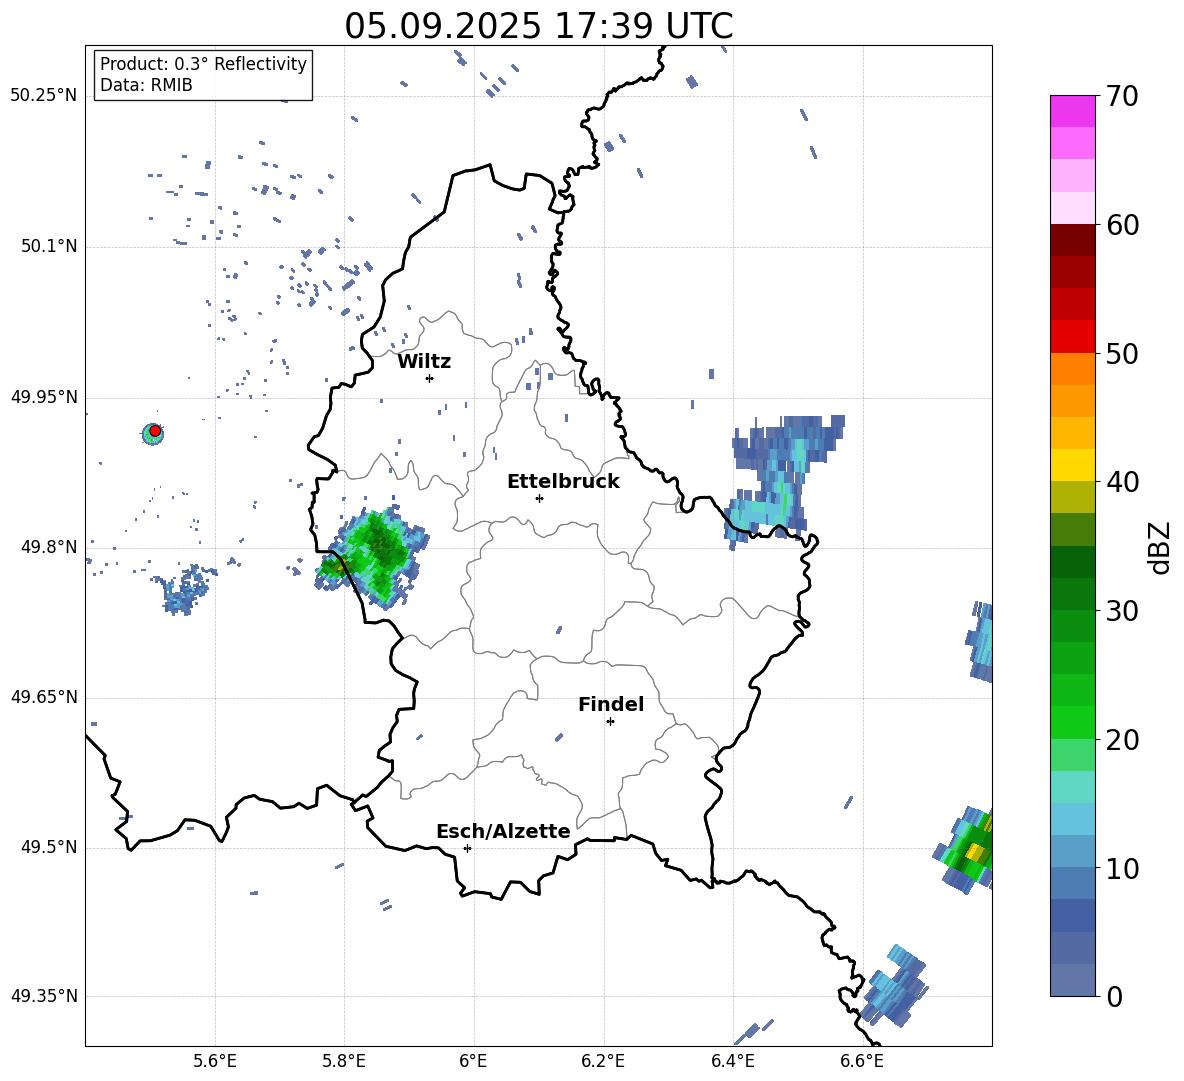This screenshot has width=1184, height=1081.
Task: Click the 0 tick on colorbar
Action: coord(1114,996)
